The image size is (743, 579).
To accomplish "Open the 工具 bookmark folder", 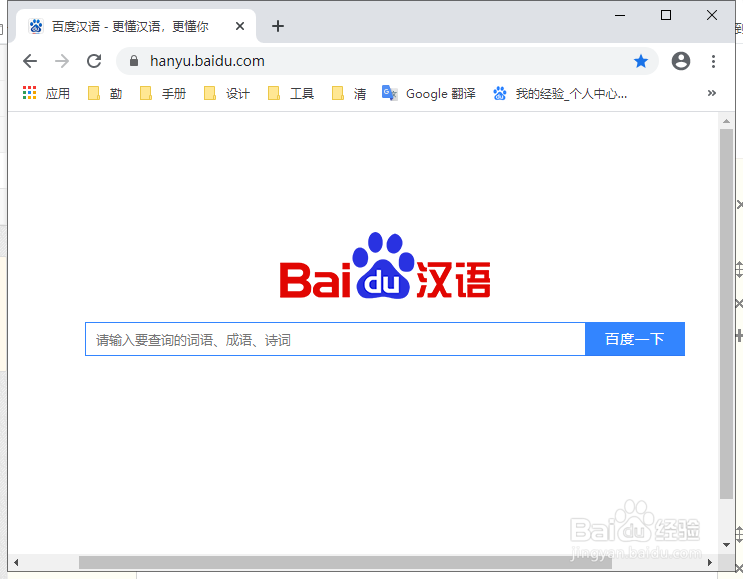I will coord(291,93).
